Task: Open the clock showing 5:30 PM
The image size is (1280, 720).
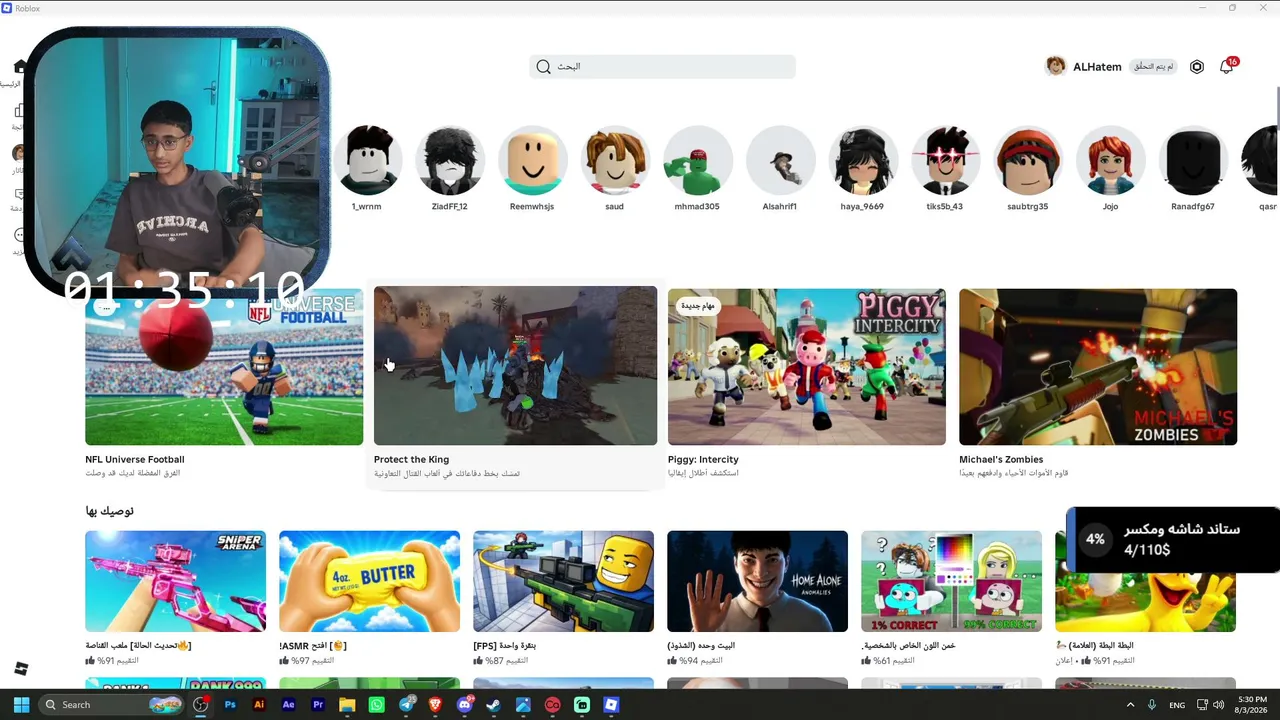Action: click(1252, 705)
